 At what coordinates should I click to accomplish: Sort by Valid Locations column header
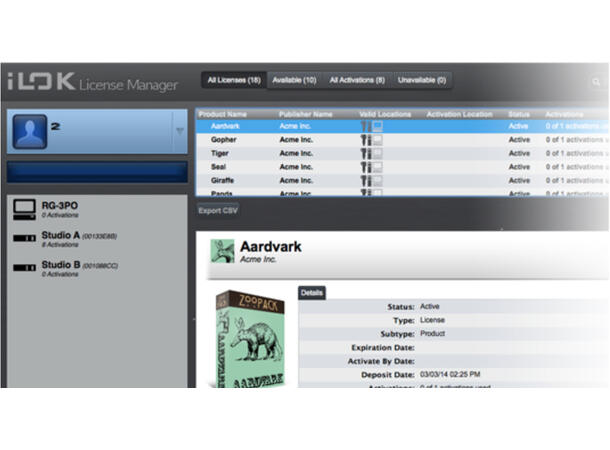pyautogui.click(x=385, y=114)
